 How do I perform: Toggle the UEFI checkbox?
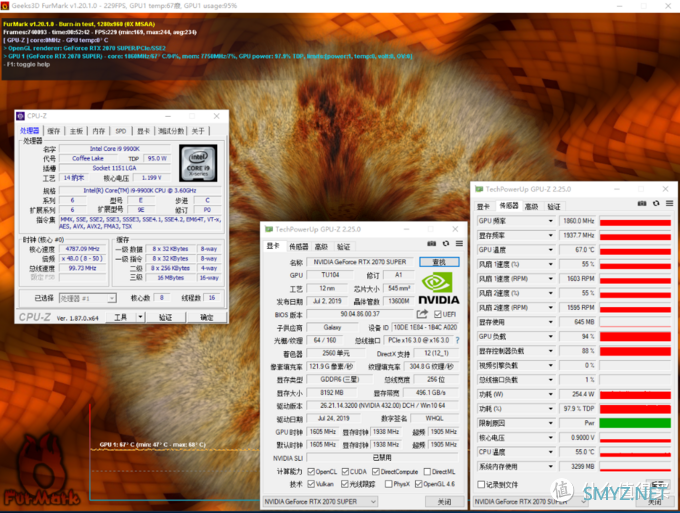click(438, 314)
